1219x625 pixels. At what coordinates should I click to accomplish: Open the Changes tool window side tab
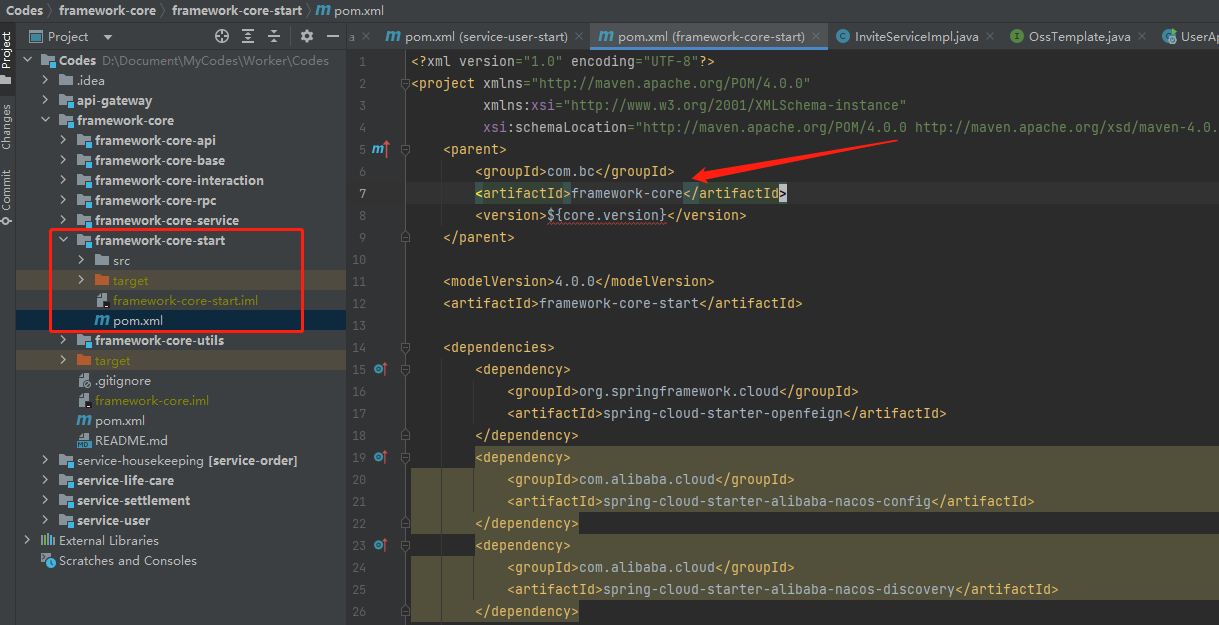7,127
